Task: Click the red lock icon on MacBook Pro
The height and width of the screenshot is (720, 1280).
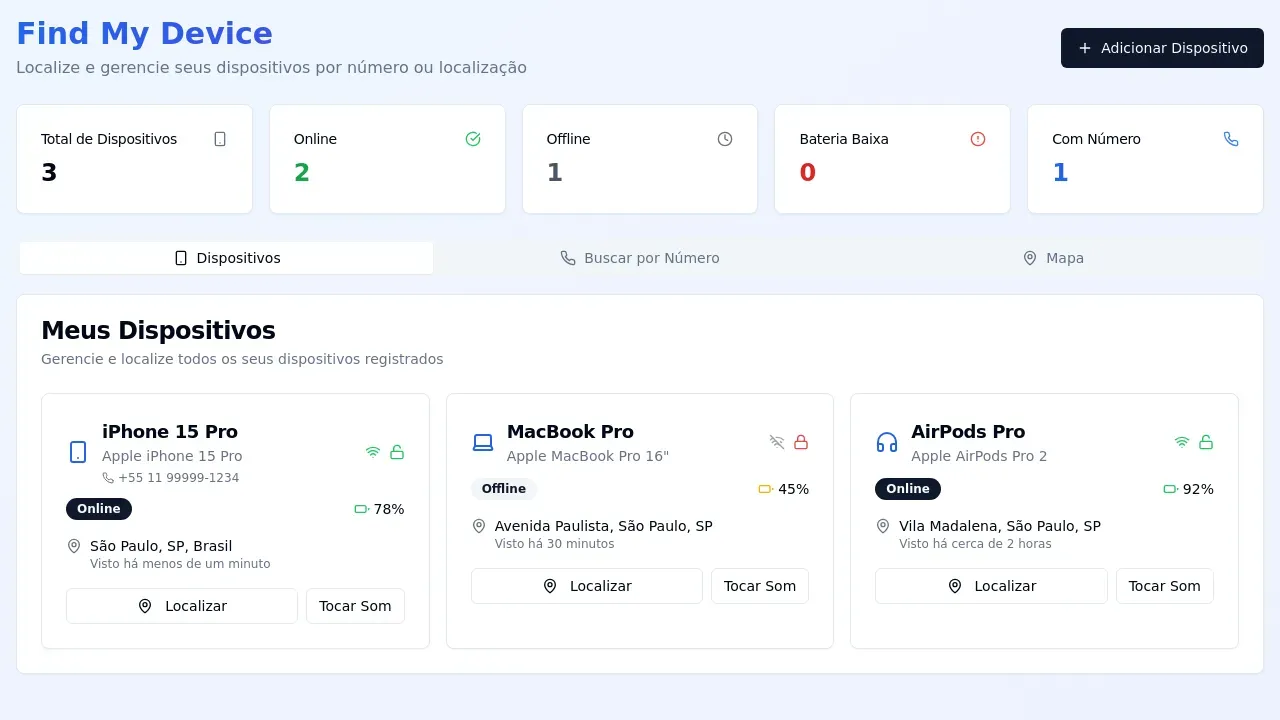Action: click(801, 442)
